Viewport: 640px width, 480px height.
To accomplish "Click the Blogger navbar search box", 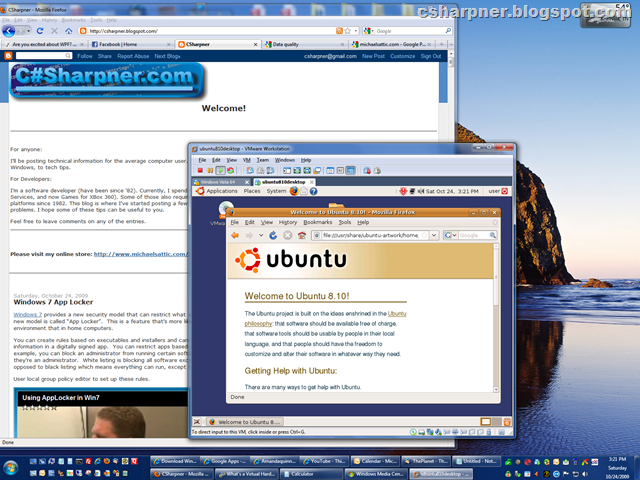I will click(44, 56).
